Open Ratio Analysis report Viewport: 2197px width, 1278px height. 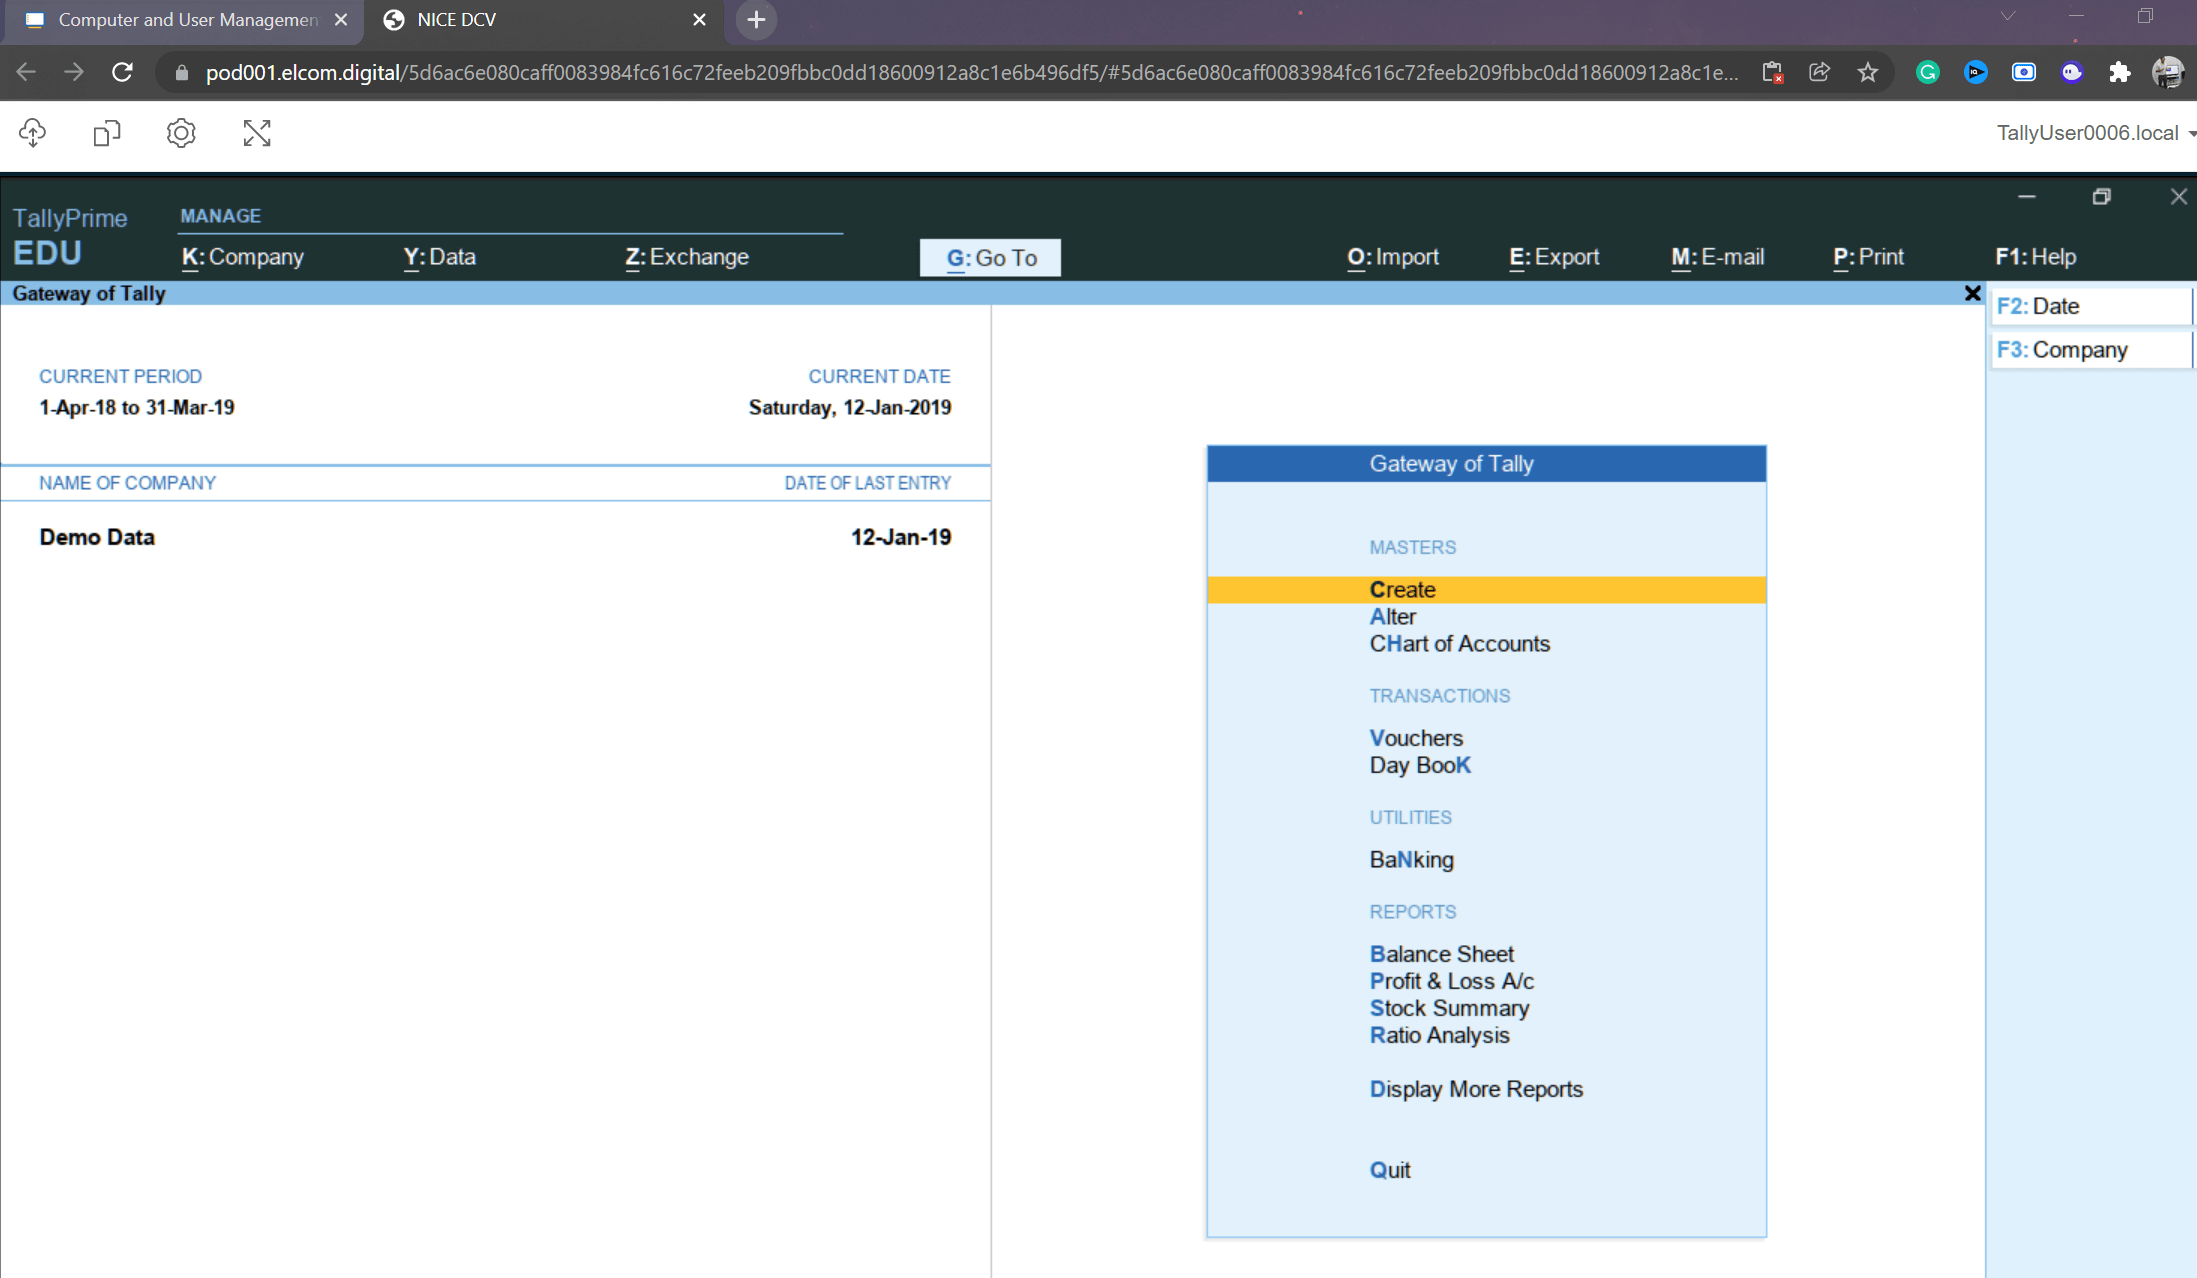tap(1440, 1035)
